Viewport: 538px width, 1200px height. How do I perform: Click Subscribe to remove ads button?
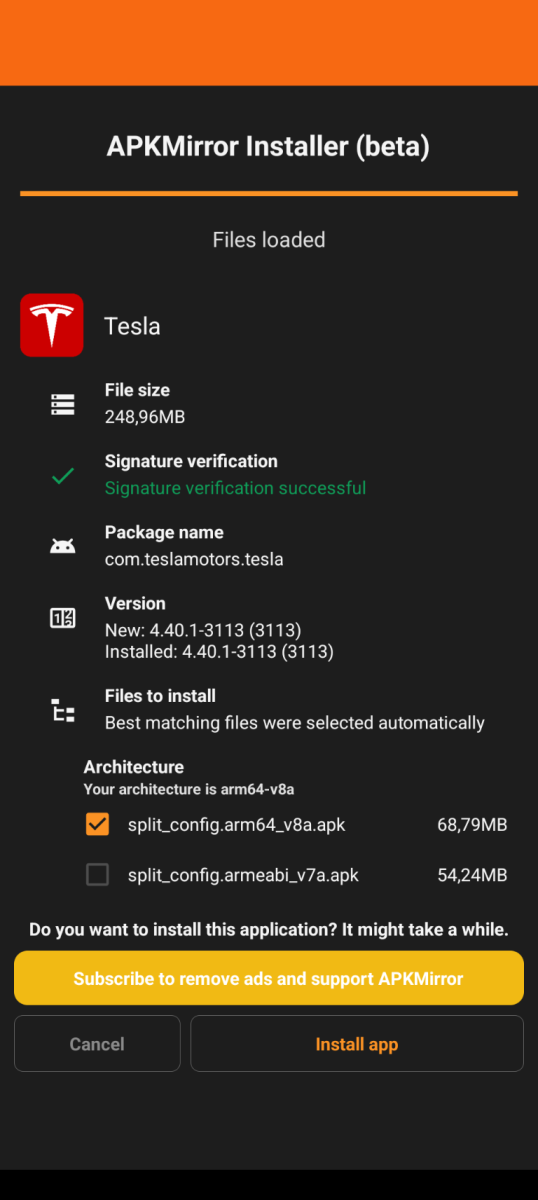point(269,978)
